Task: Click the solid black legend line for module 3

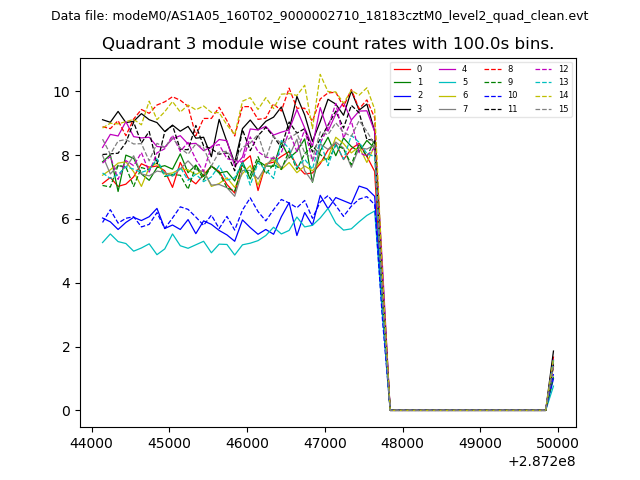Action: pyautogui.click(x=402, y=108)
